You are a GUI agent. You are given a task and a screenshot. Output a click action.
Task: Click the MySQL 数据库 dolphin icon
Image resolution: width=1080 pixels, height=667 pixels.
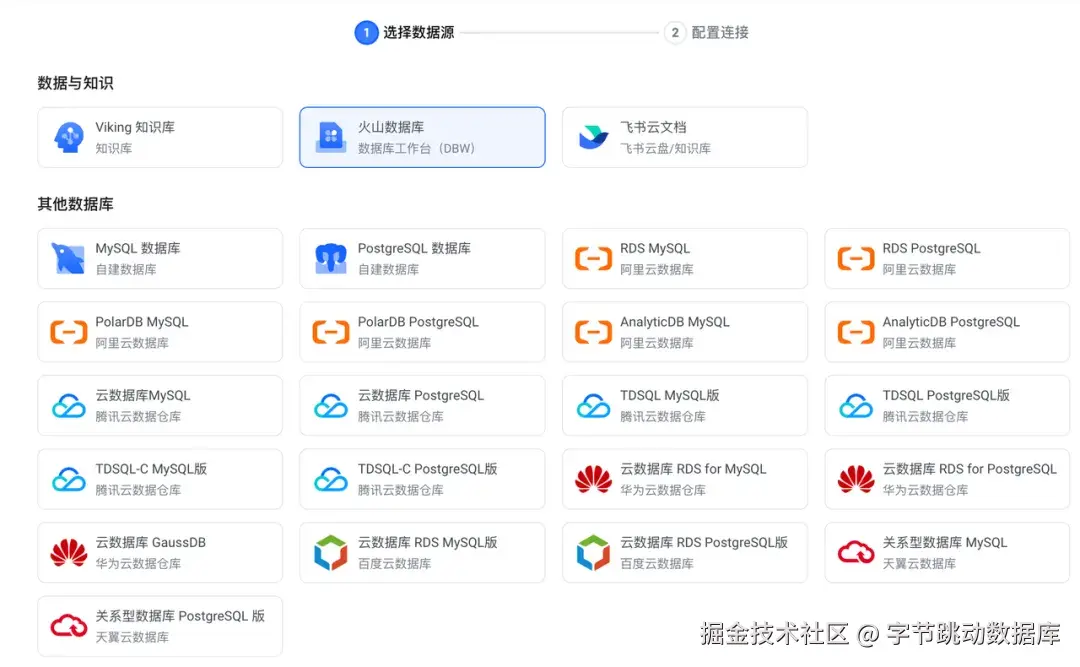69,258
